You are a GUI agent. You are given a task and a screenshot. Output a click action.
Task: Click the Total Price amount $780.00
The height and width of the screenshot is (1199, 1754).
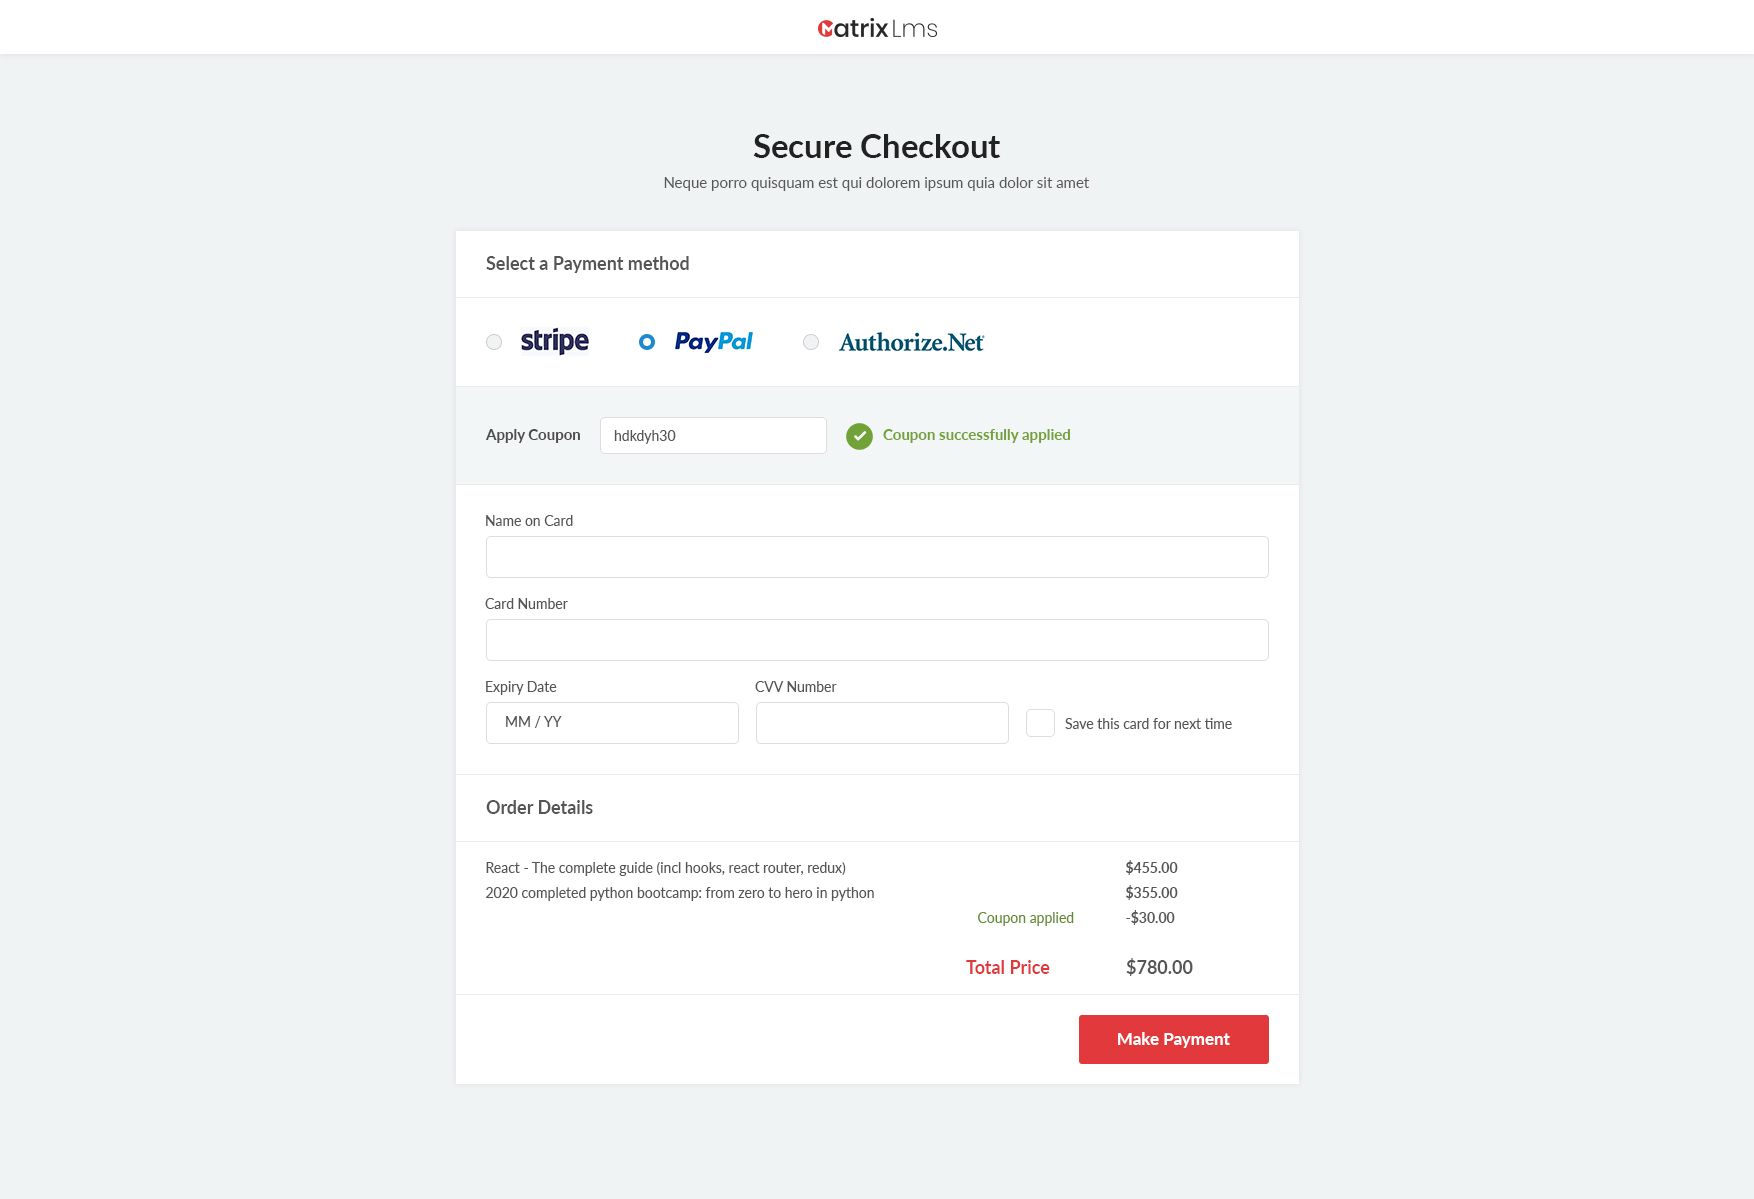[x=1159, y=967]
